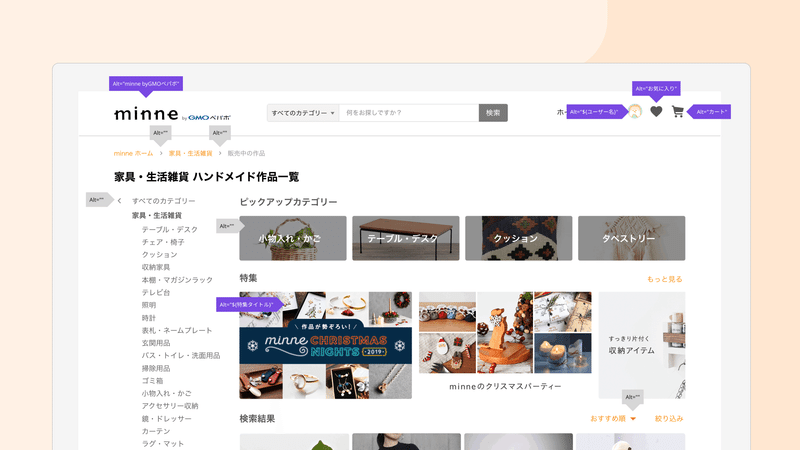Click the user avatar icon
This screenshot has height=450, width=800.
(x=635, y=111)
